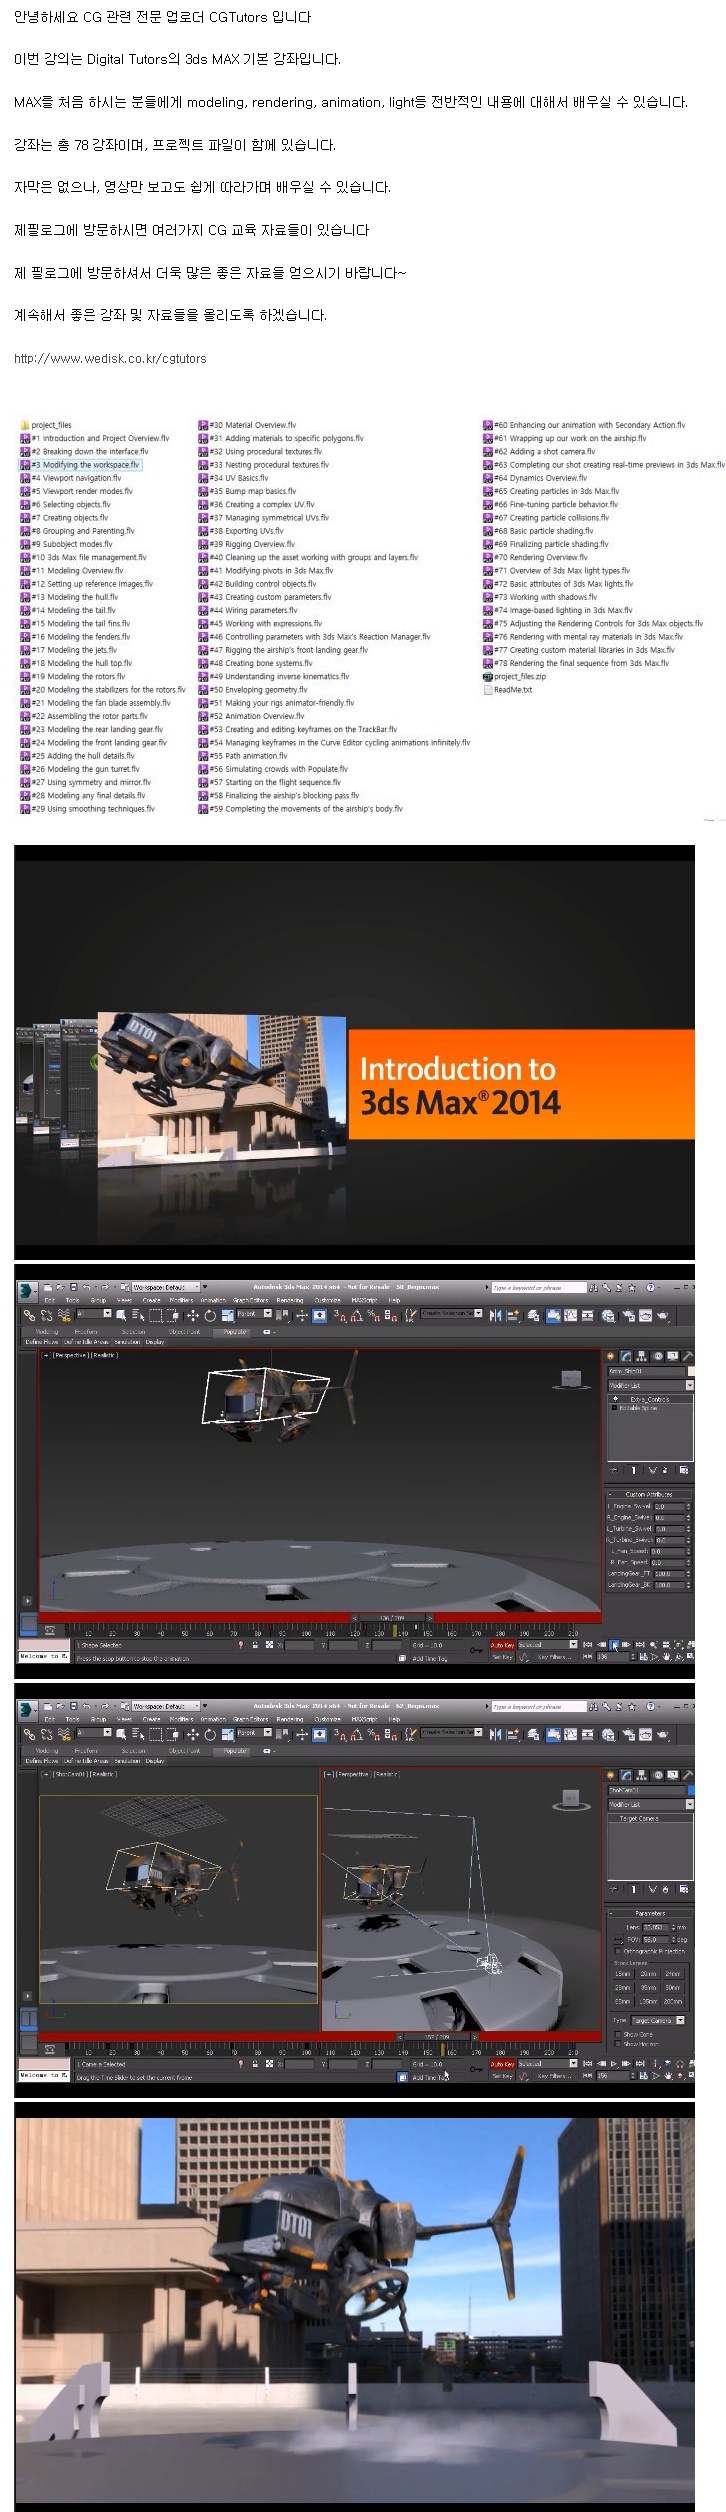Choose Select and Move in the lower 3ds Max toolbar
Viewport: 726px width, 2512px height.
(x=192, y=1734)
